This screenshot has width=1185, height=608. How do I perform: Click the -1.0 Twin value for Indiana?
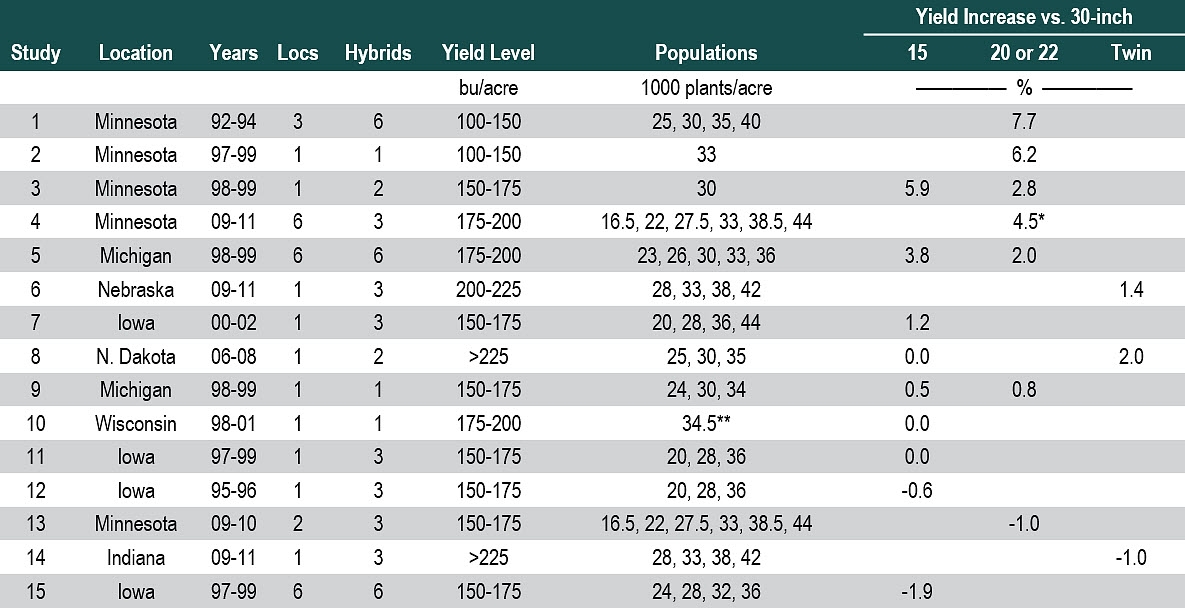1131,557
